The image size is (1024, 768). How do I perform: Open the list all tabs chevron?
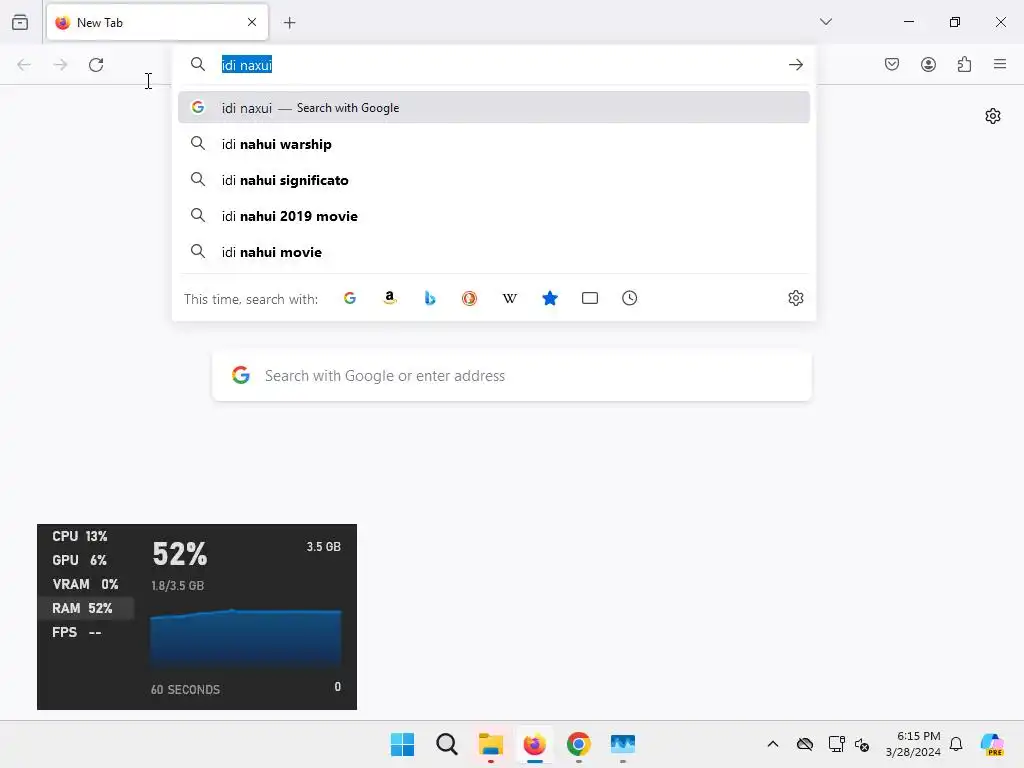pyautogui.click(x=825, y=22)
